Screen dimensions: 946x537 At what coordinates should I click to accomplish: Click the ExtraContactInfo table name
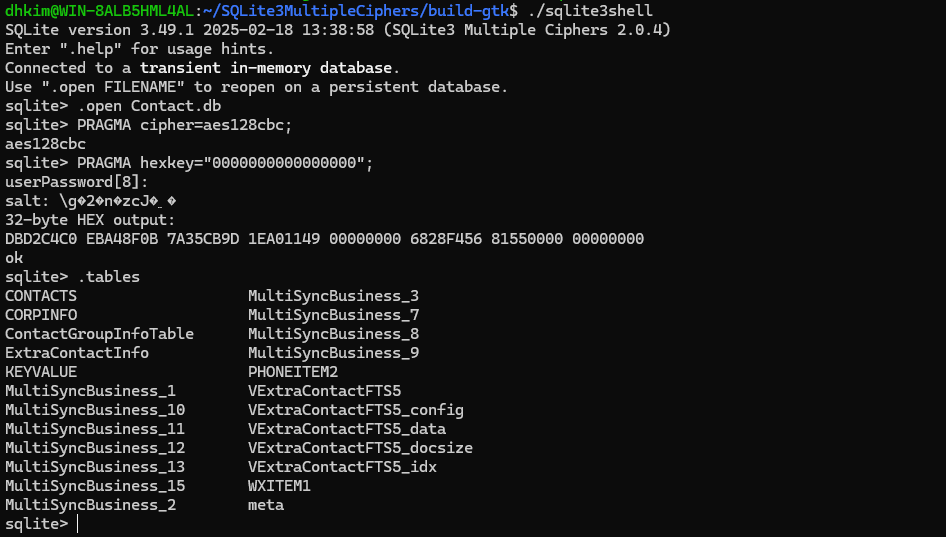pos(77,353)
